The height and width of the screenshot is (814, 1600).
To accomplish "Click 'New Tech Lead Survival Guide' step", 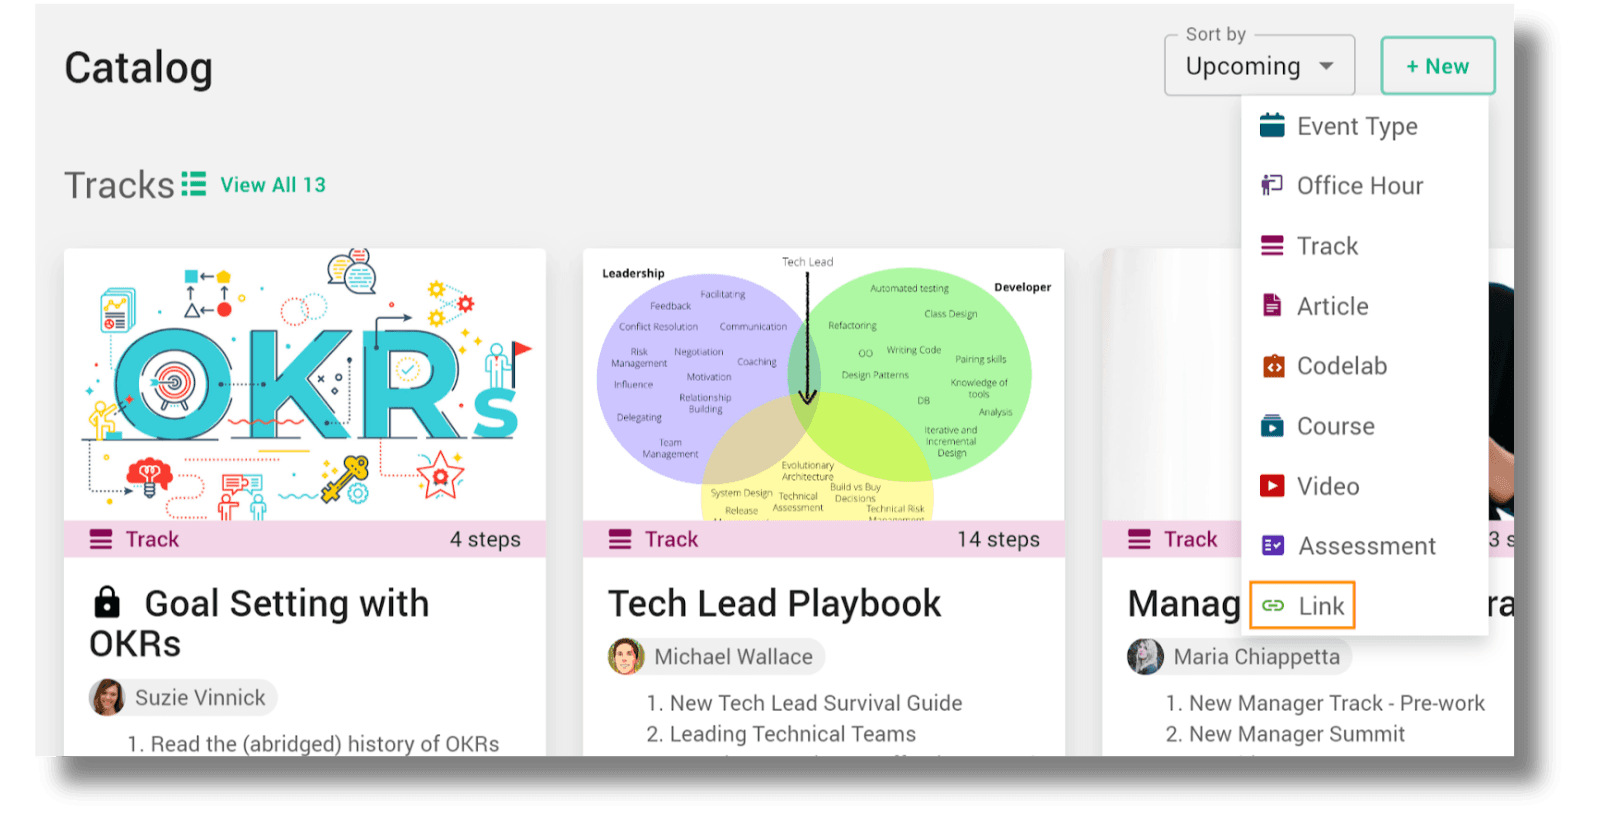I will pos(815,703).
